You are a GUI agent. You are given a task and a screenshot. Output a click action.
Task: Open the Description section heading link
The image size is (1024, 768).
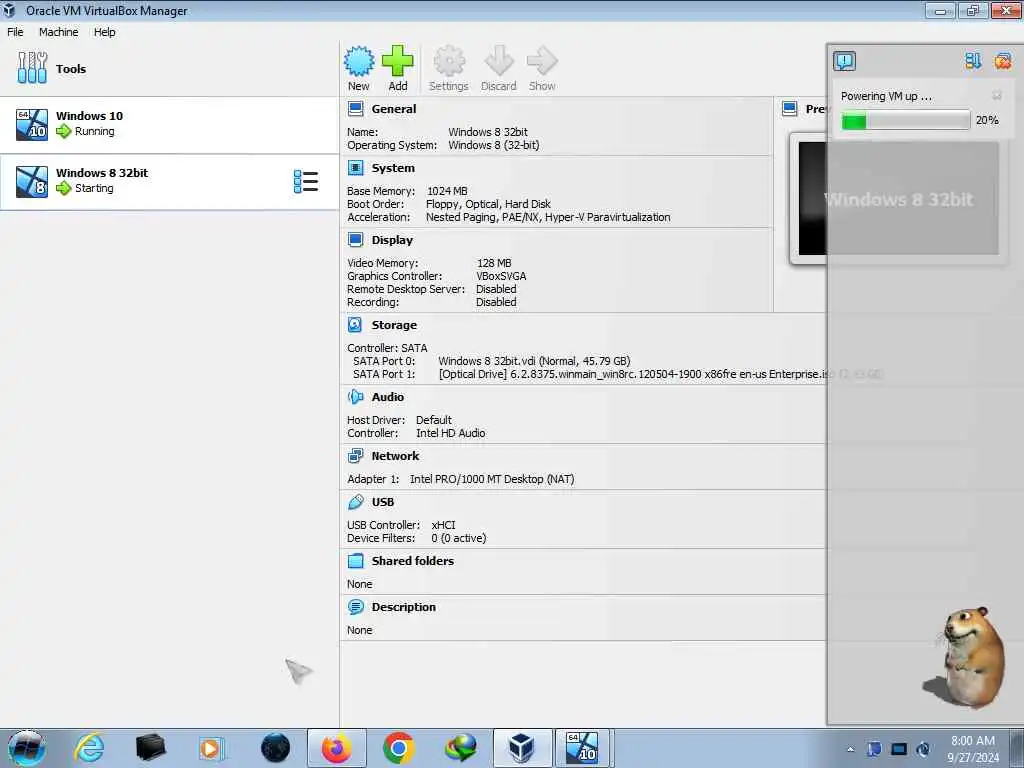(404, 607)
